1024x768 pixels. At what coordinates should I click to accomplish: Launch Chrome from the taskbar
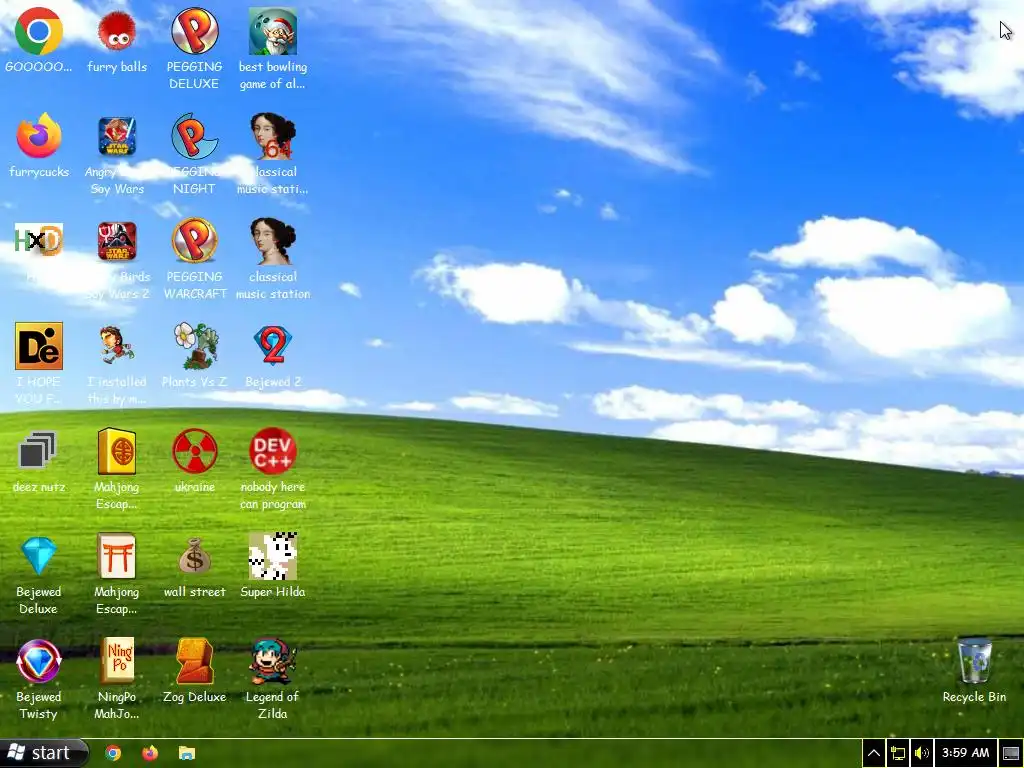pos(113,753)
